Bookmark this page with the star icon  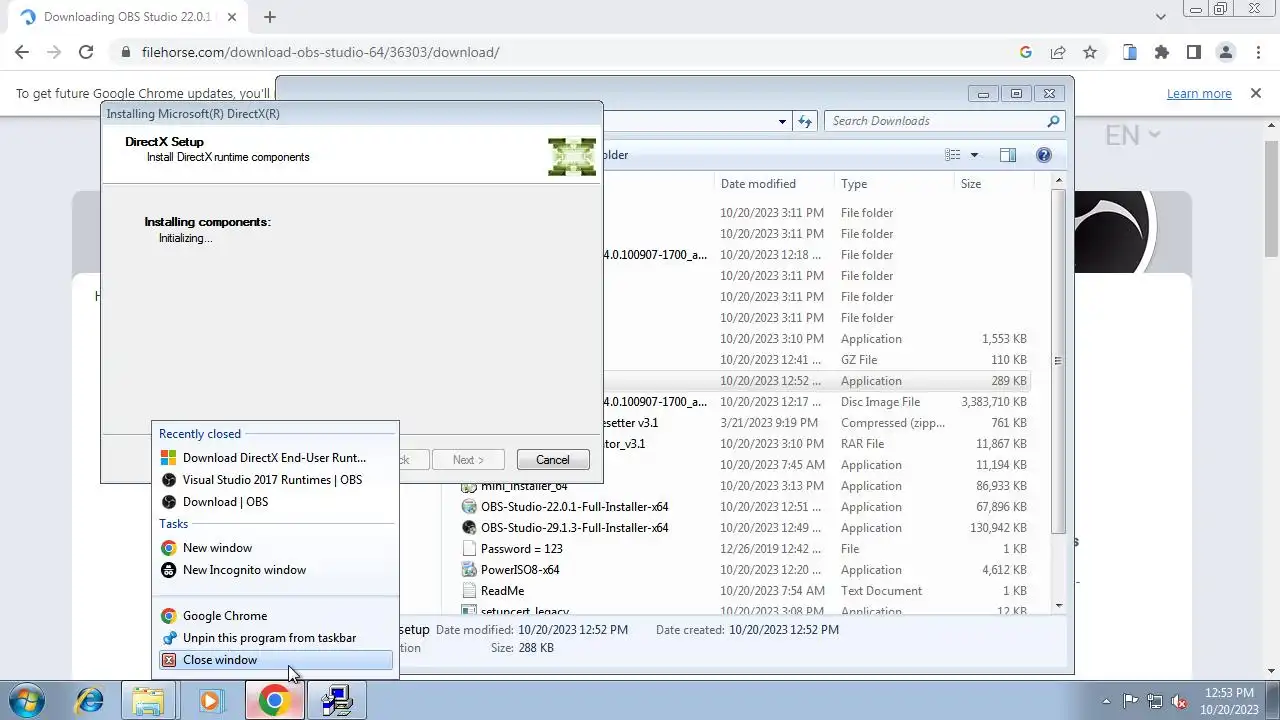[1090, 52]
